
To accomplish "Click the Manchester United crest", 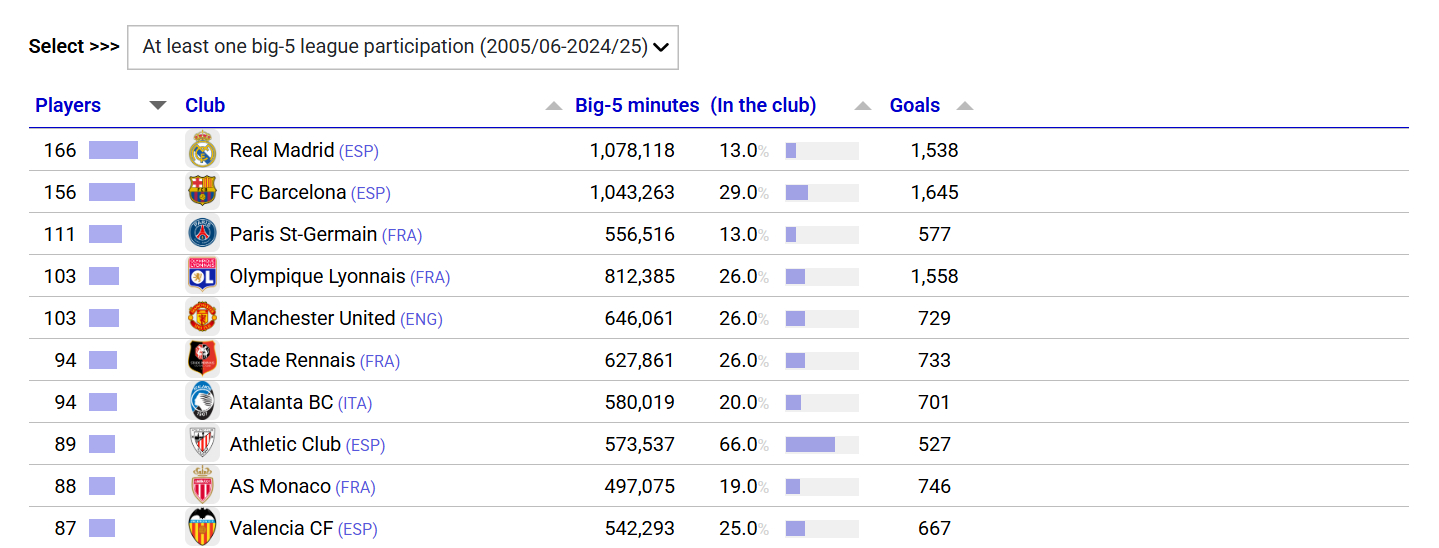I will click(203, 318).
